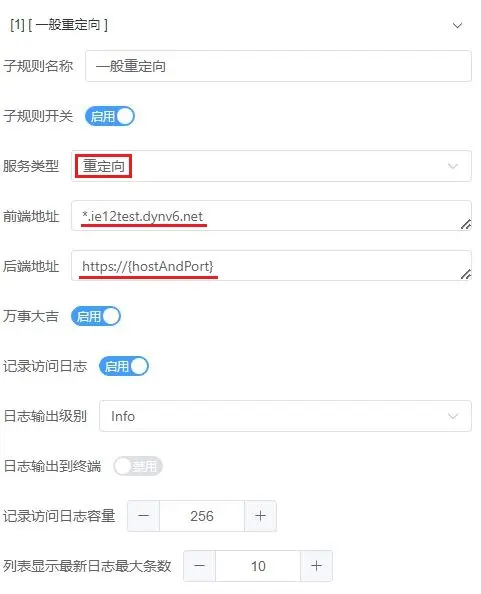Click the 256 log capacity value field
The height and width of the screenshot is (594, 481).
(x=202, y=516)
